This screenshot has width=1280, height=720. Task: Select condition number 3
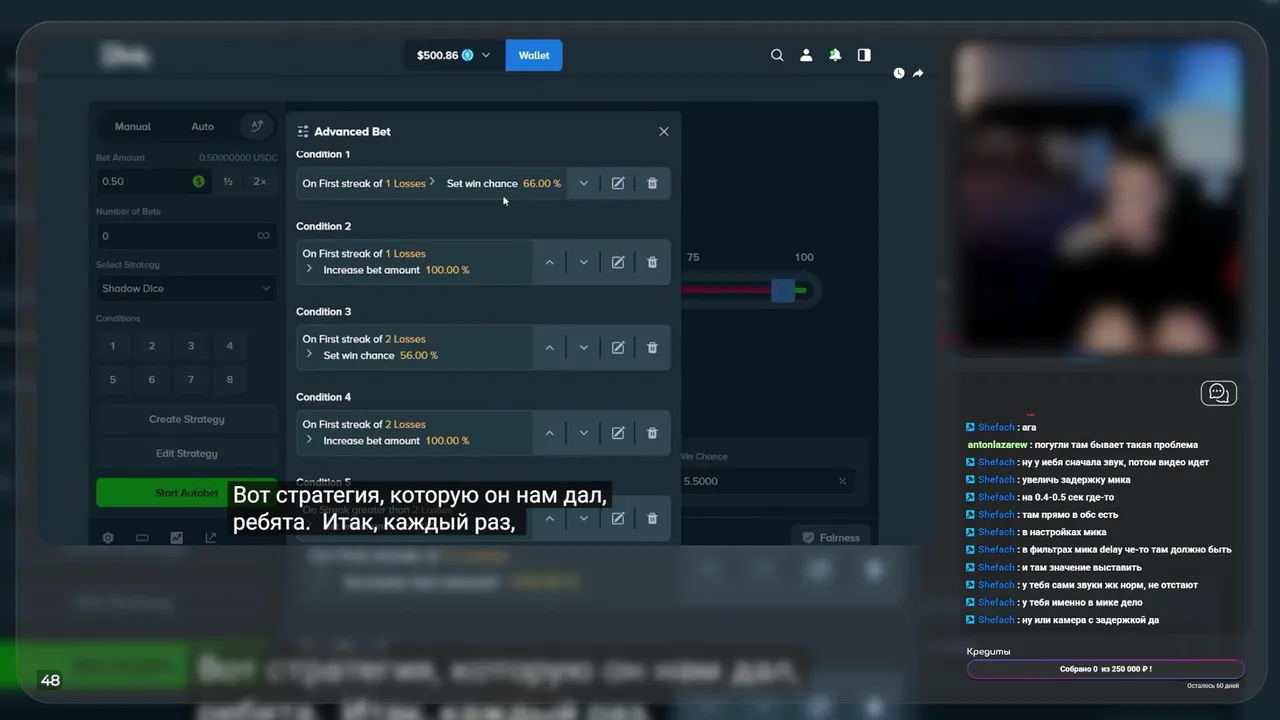point(191,346)
